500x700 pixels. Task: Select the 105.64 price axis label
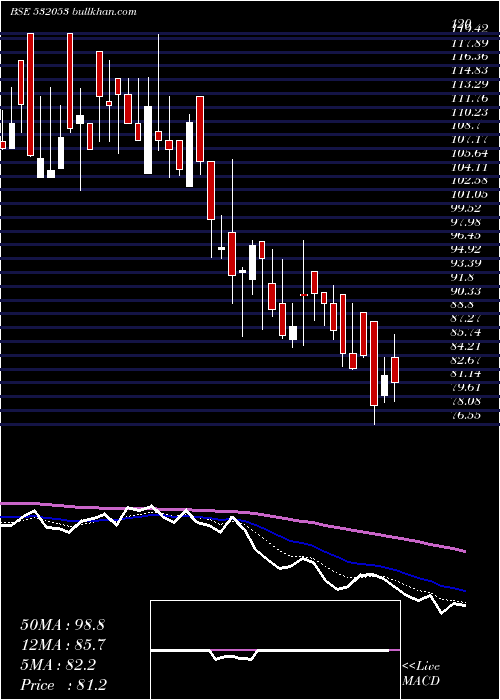tap(469, 153)
